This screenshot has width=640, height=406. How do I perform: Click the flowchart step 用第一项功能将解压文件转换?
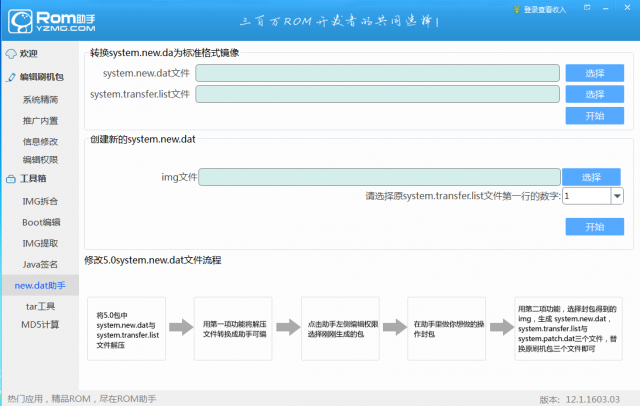pos(233,329)
